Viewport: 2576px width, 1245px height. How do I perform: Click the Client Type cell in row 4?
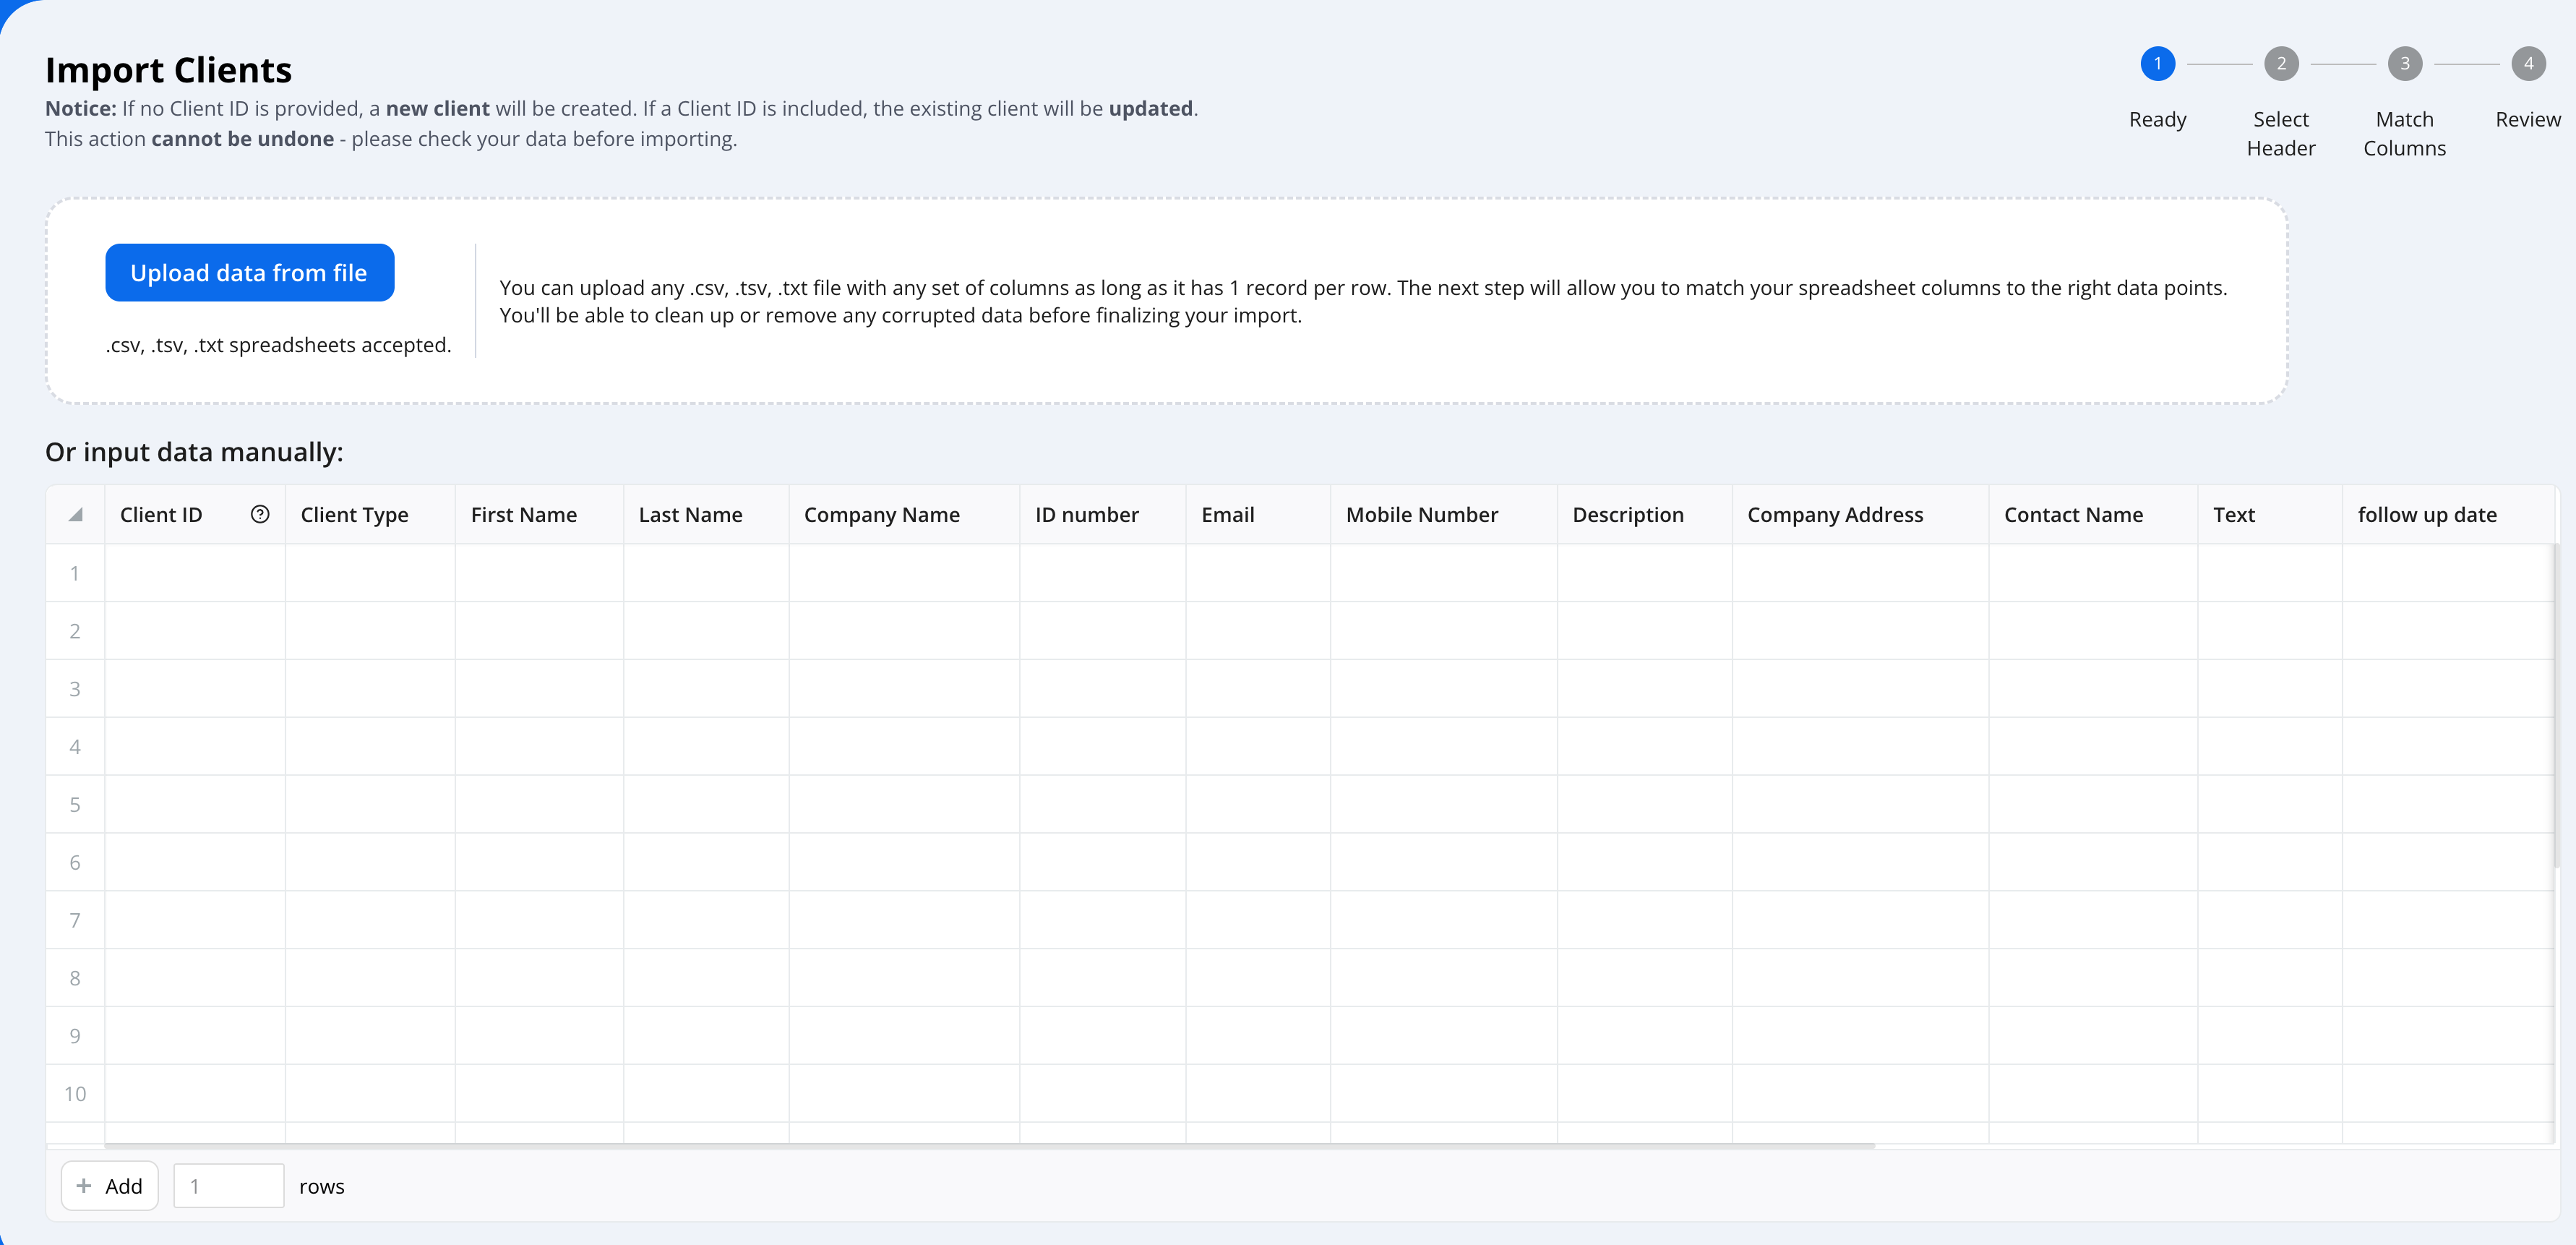tap(370, 747)
